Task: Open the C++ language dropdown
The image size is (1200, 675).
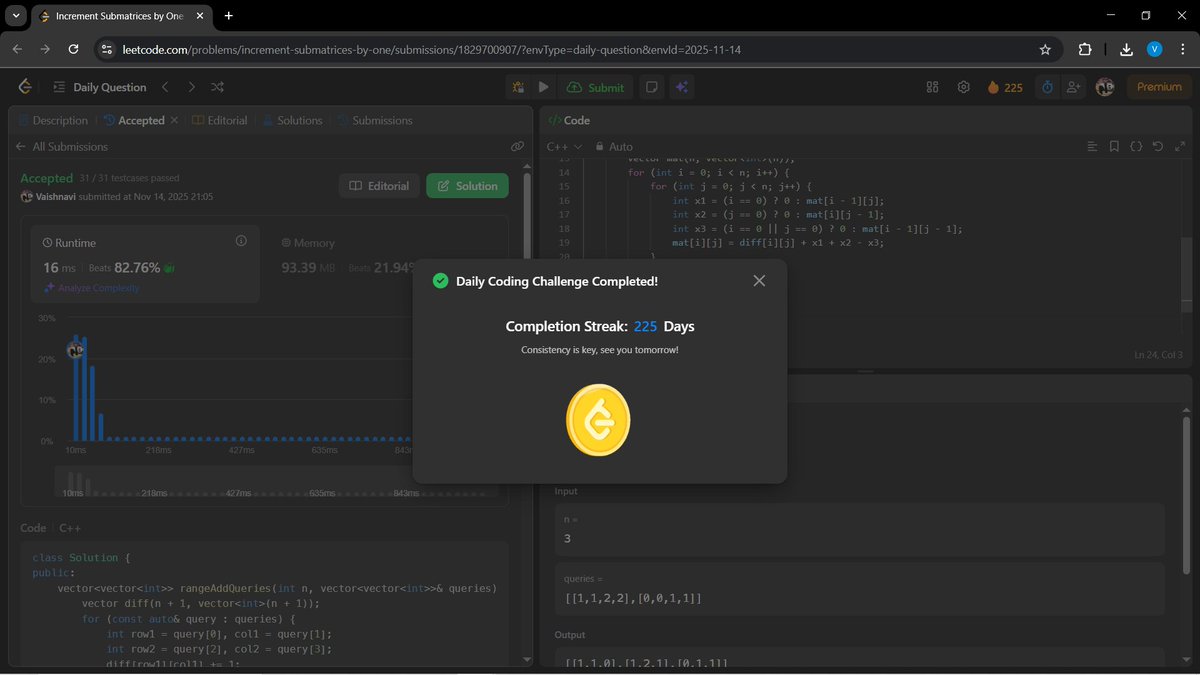Action: (x=563, y=146)
